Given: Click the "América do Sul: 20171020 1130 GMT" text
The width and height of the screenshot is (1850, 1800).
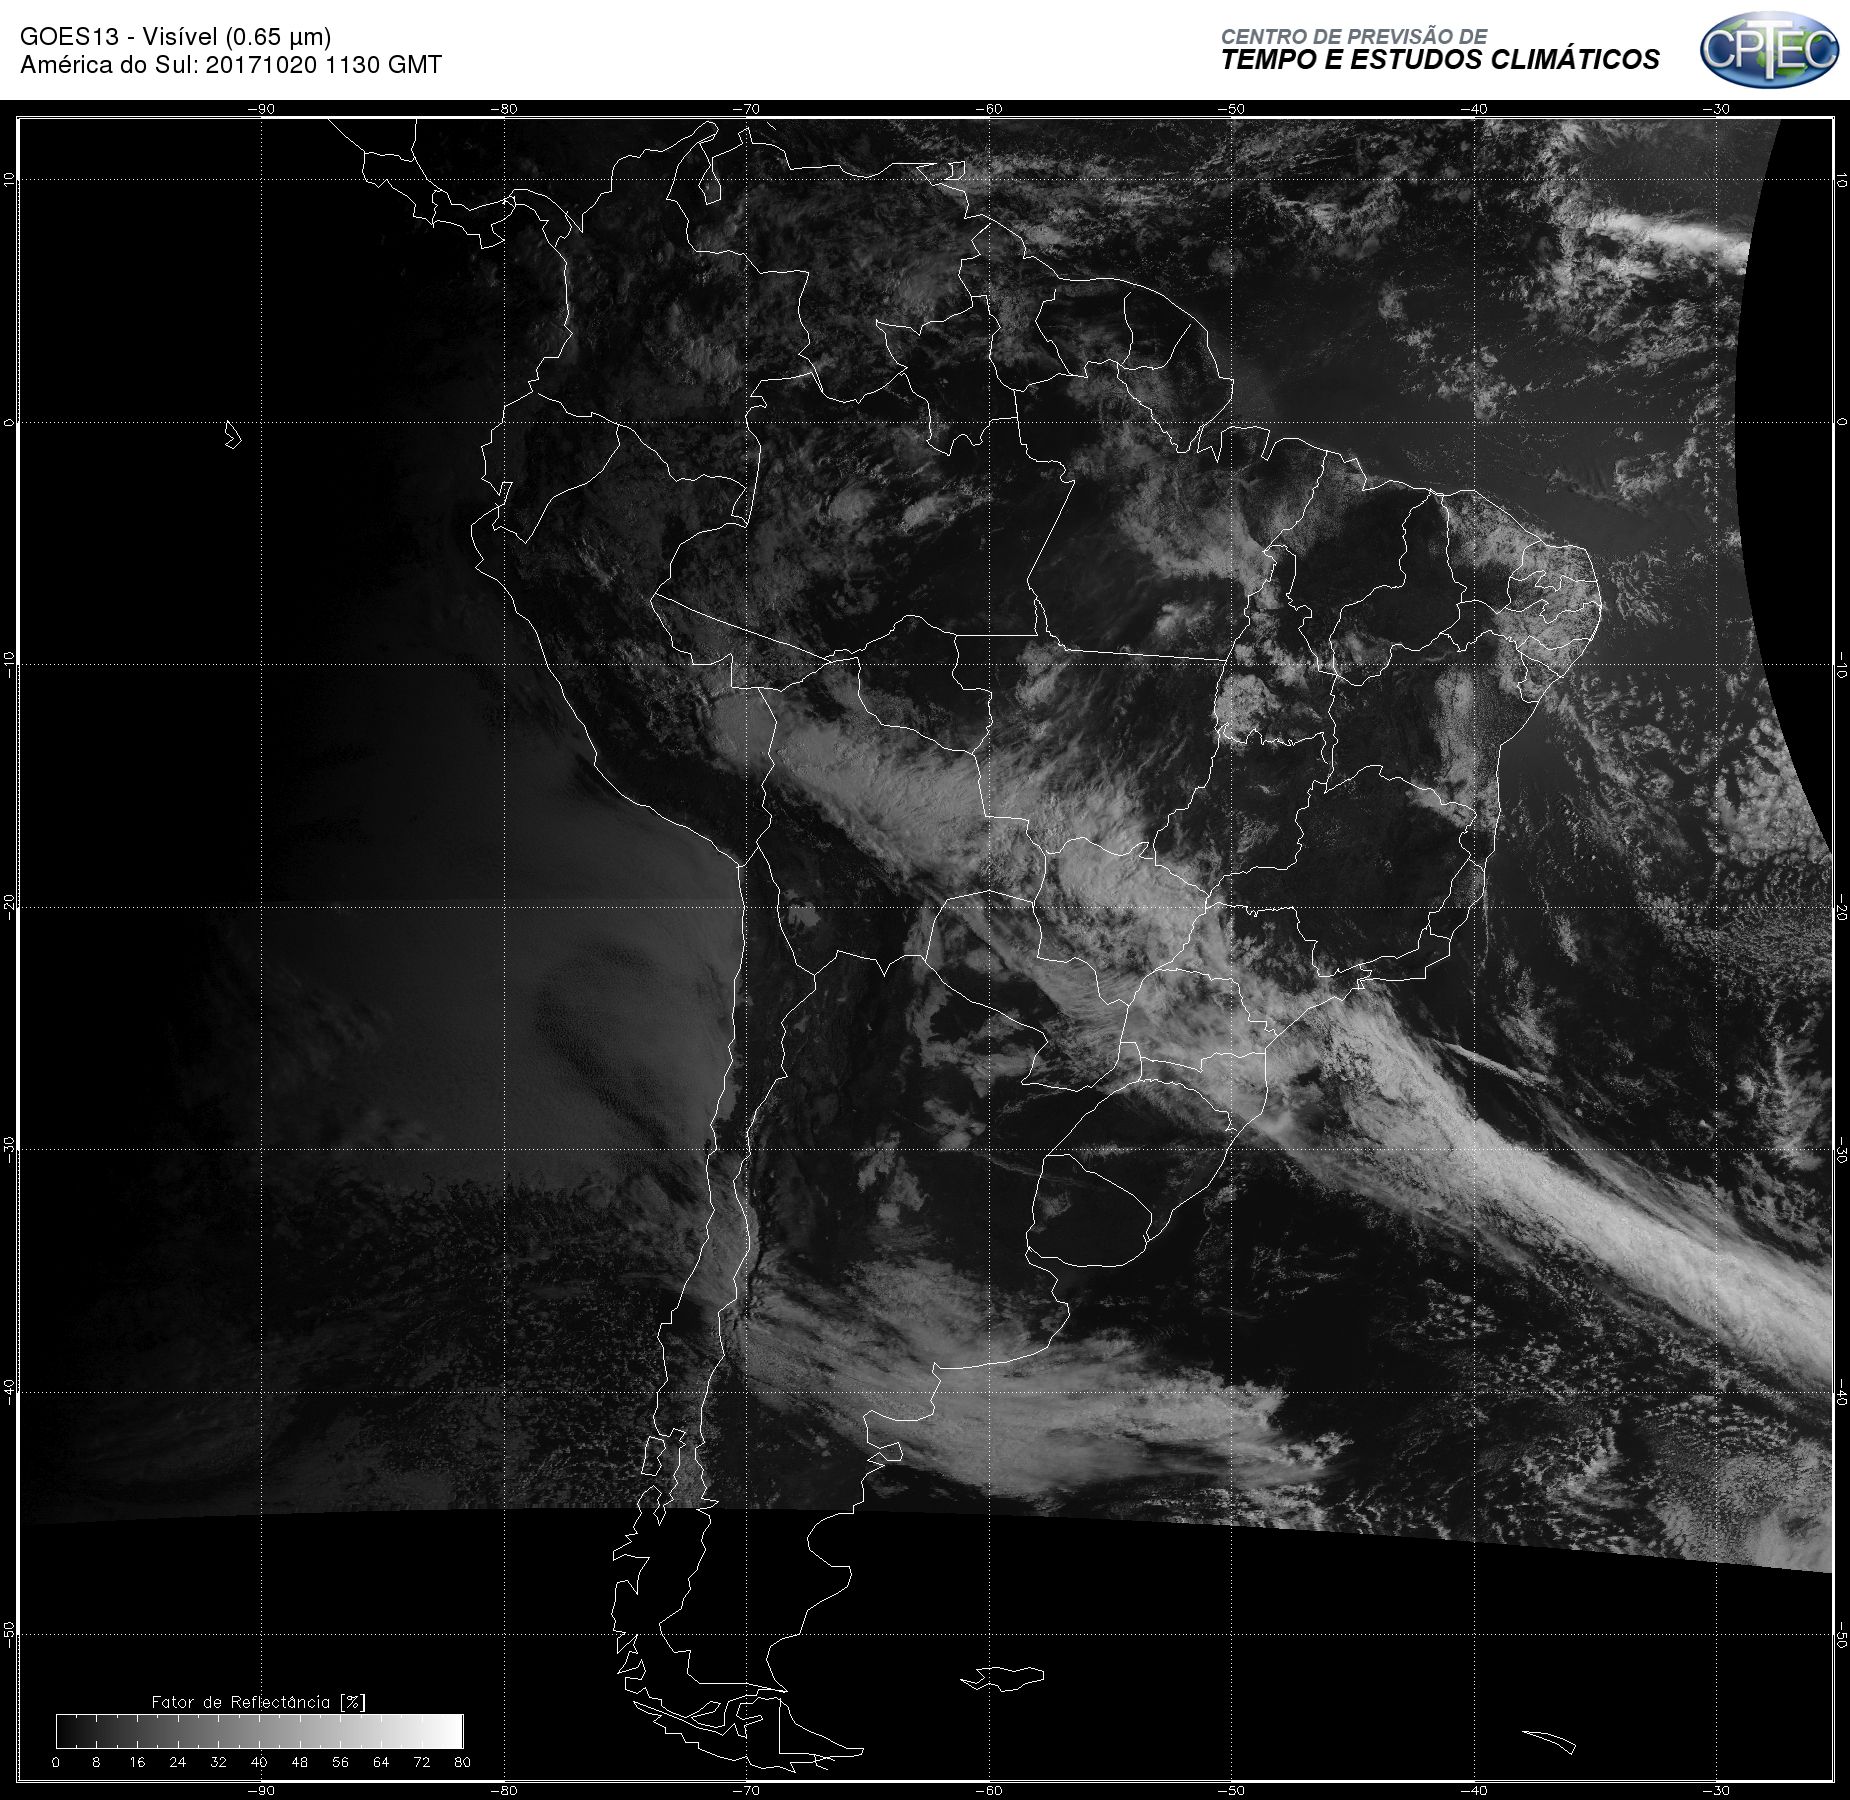Looking at the screenshot, I should 231,65.
